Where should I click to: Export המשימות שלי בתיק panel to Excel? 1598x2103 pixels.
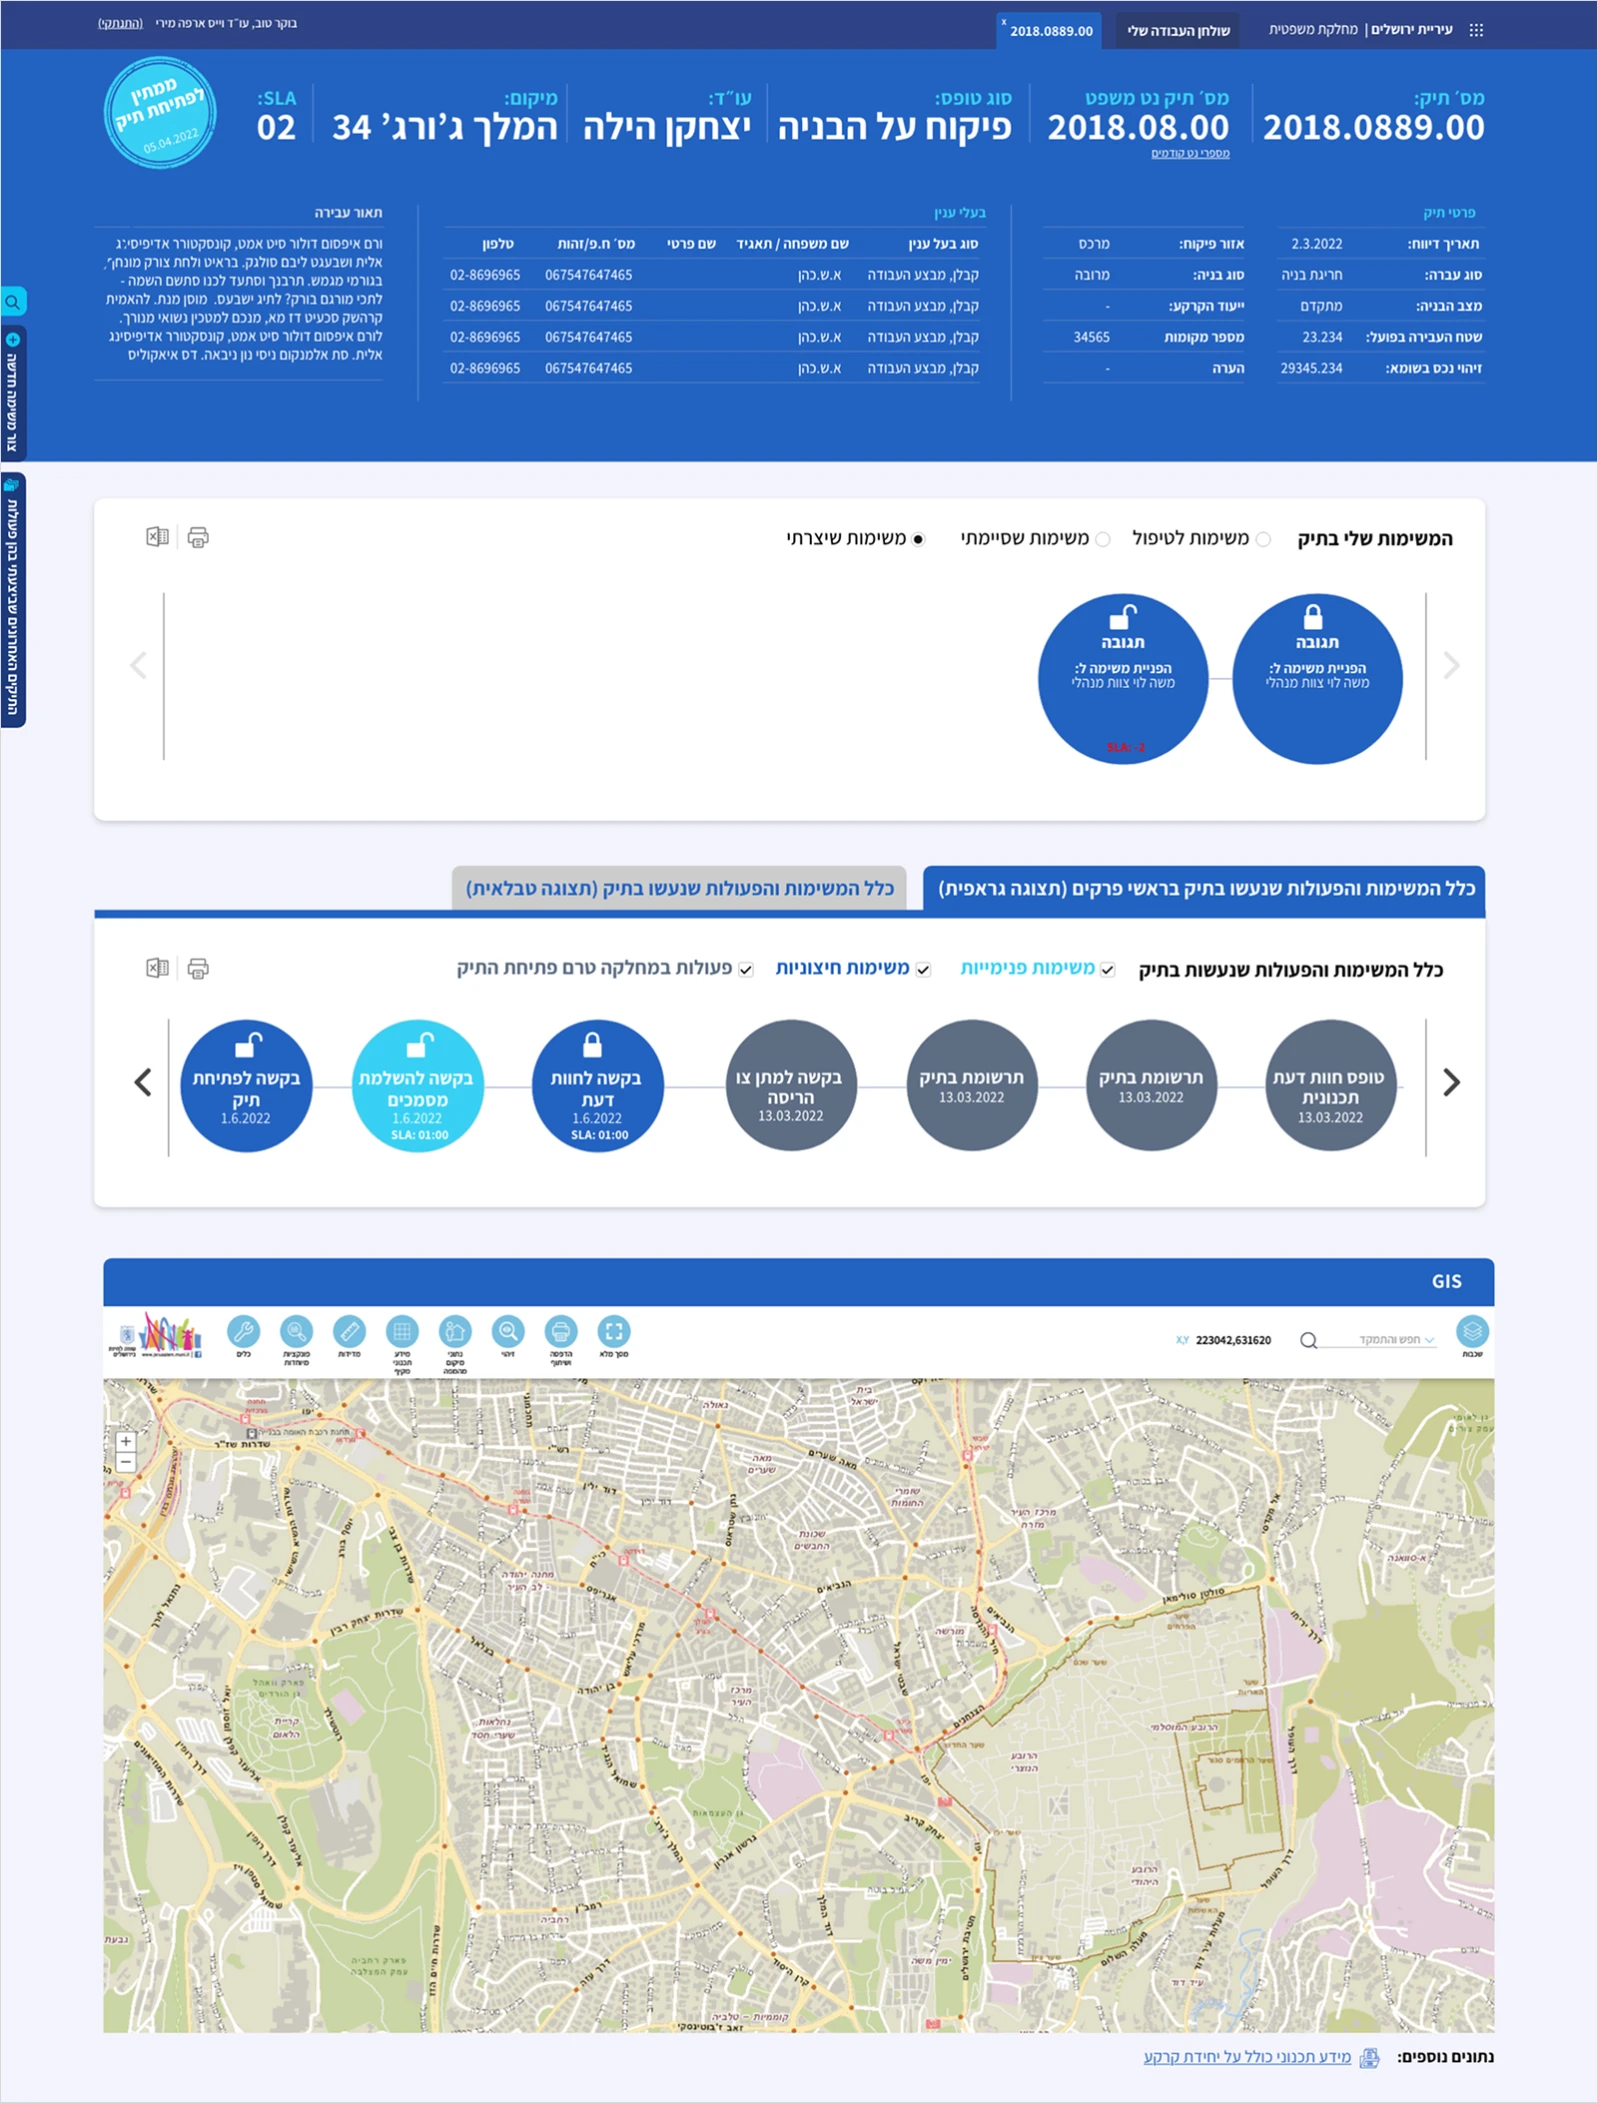pos(157,537)
